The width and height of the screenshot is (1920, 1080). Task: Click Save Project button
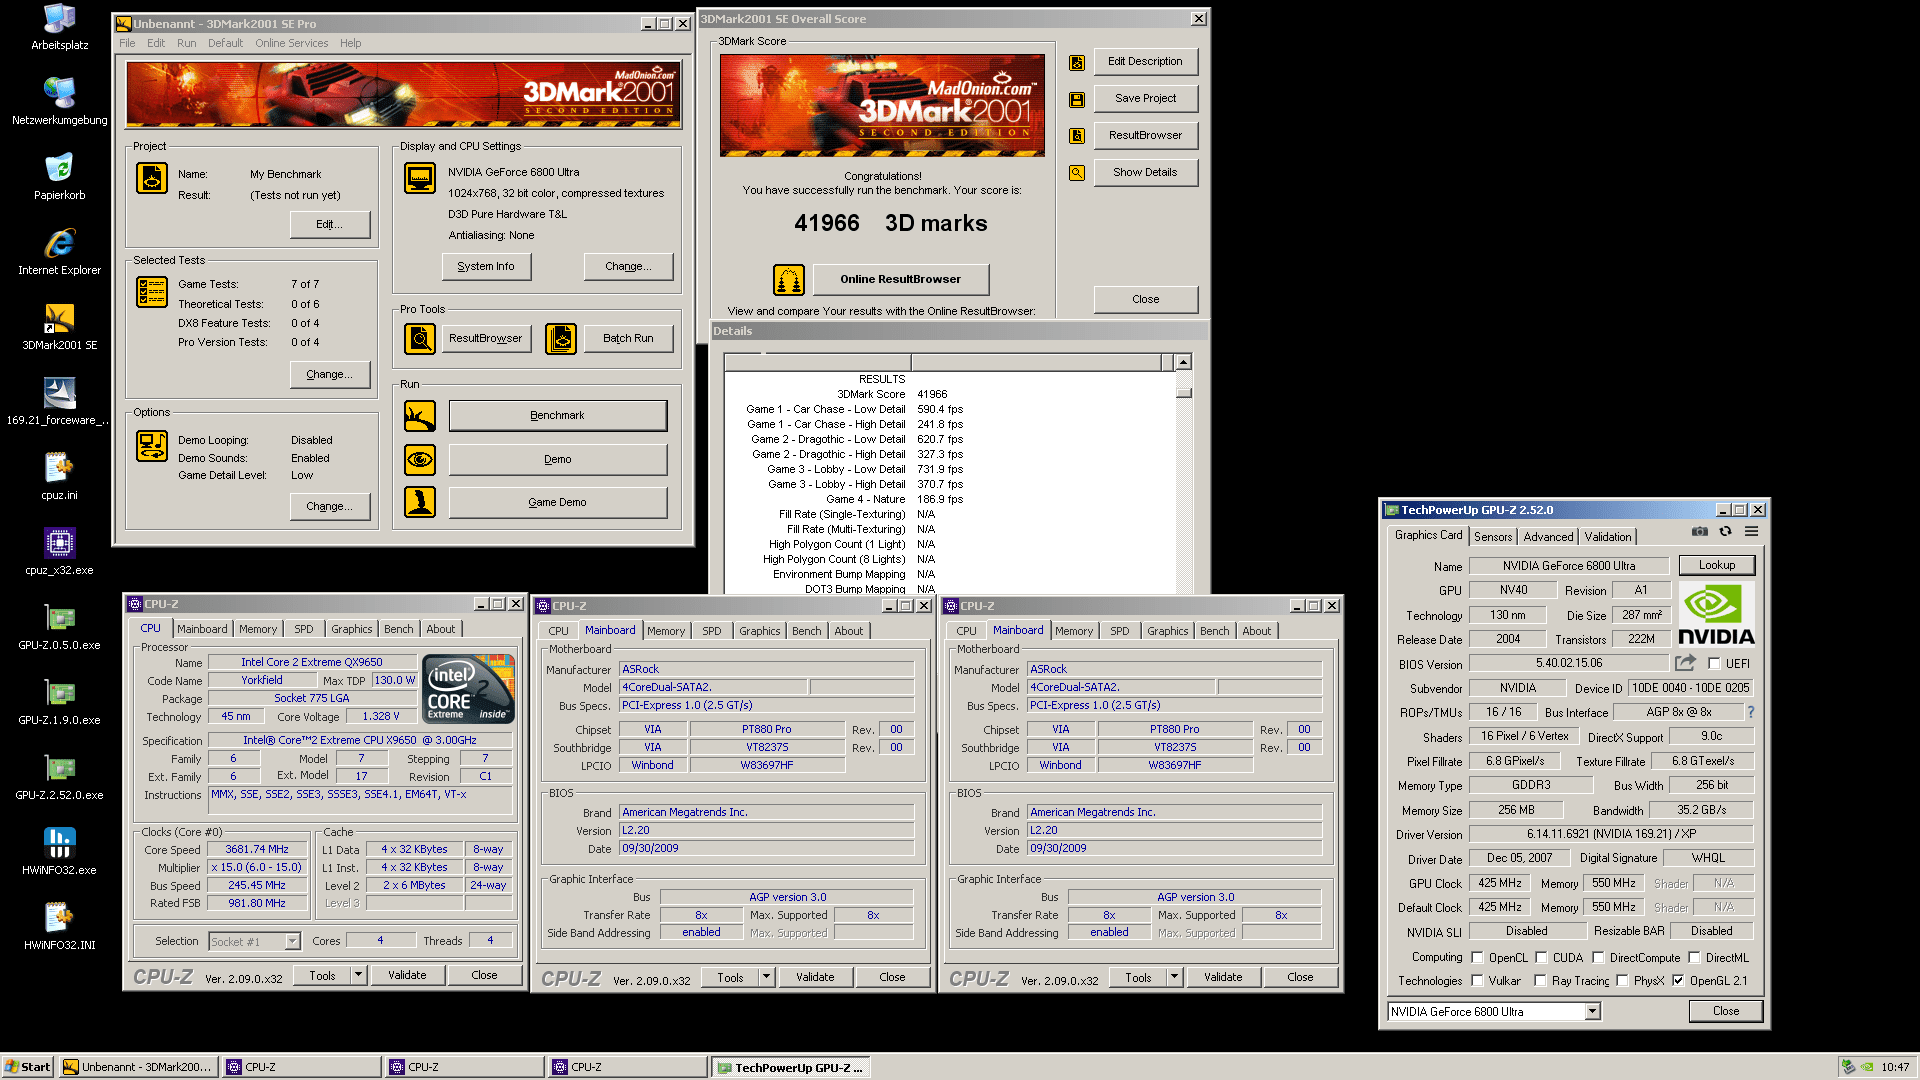(x=1145, y=98)
